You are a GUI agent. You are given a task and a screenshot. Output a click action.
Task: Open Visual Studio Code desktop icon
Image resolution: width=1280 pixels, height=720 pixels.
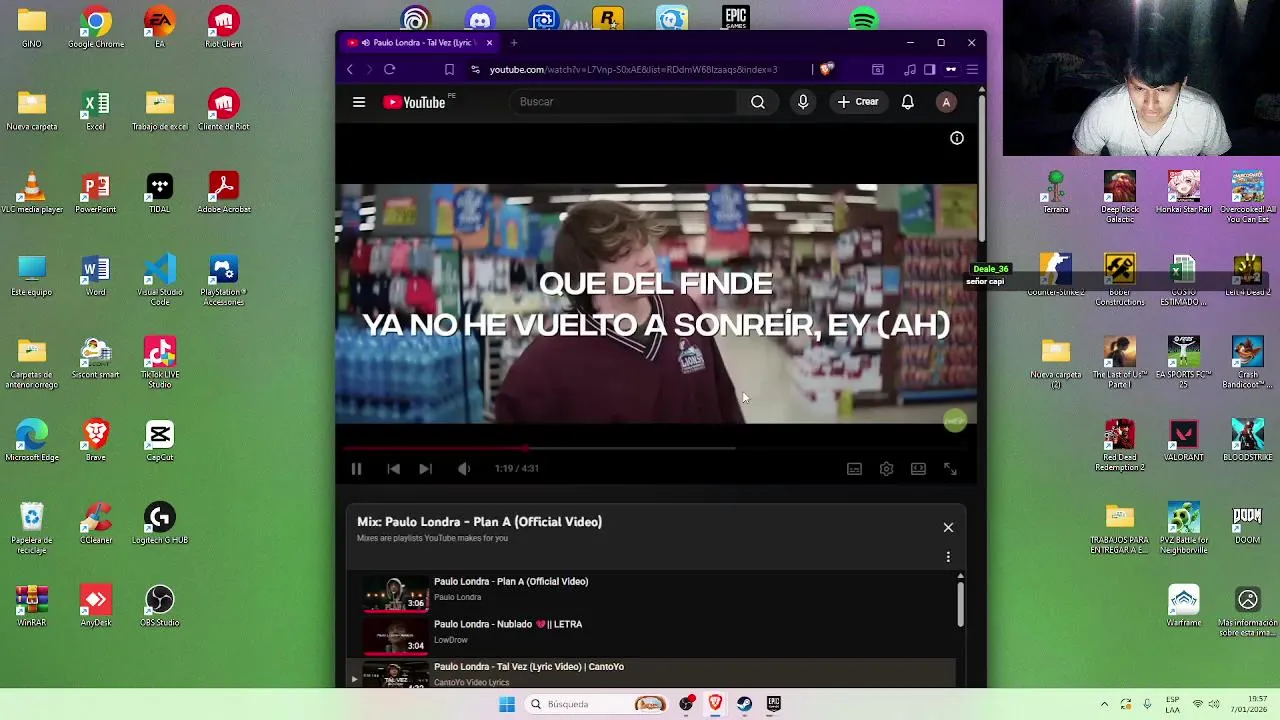point(160,280)
